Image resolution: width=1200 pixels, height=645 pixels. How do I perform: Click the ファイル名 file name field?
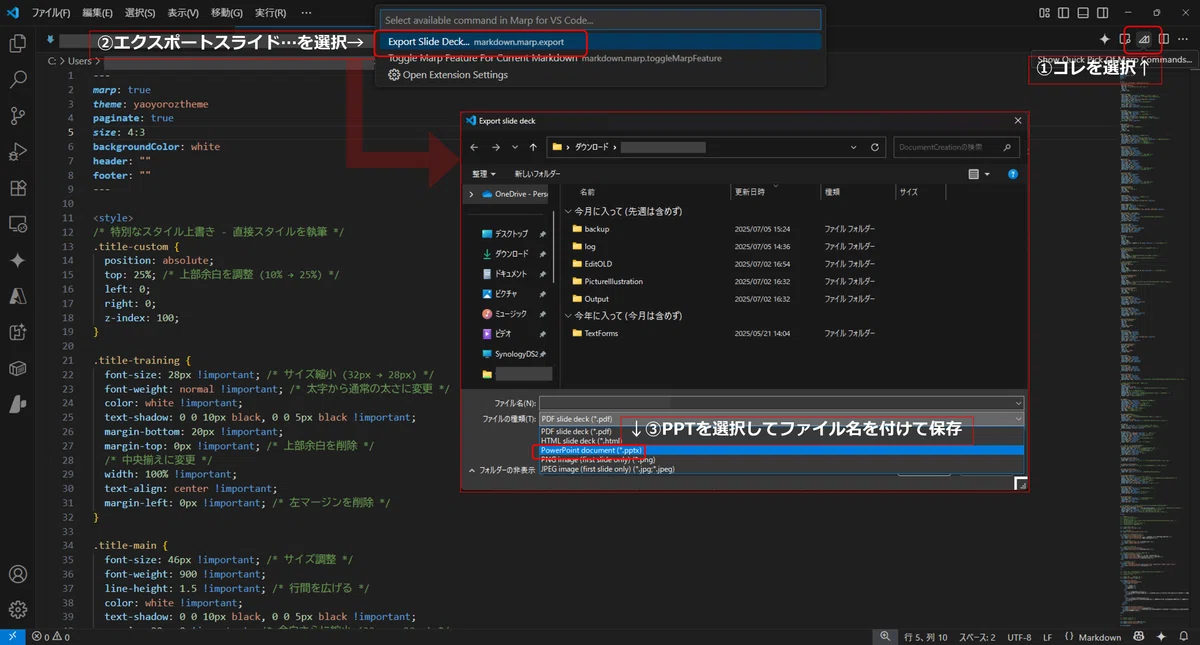coord(781,402)
